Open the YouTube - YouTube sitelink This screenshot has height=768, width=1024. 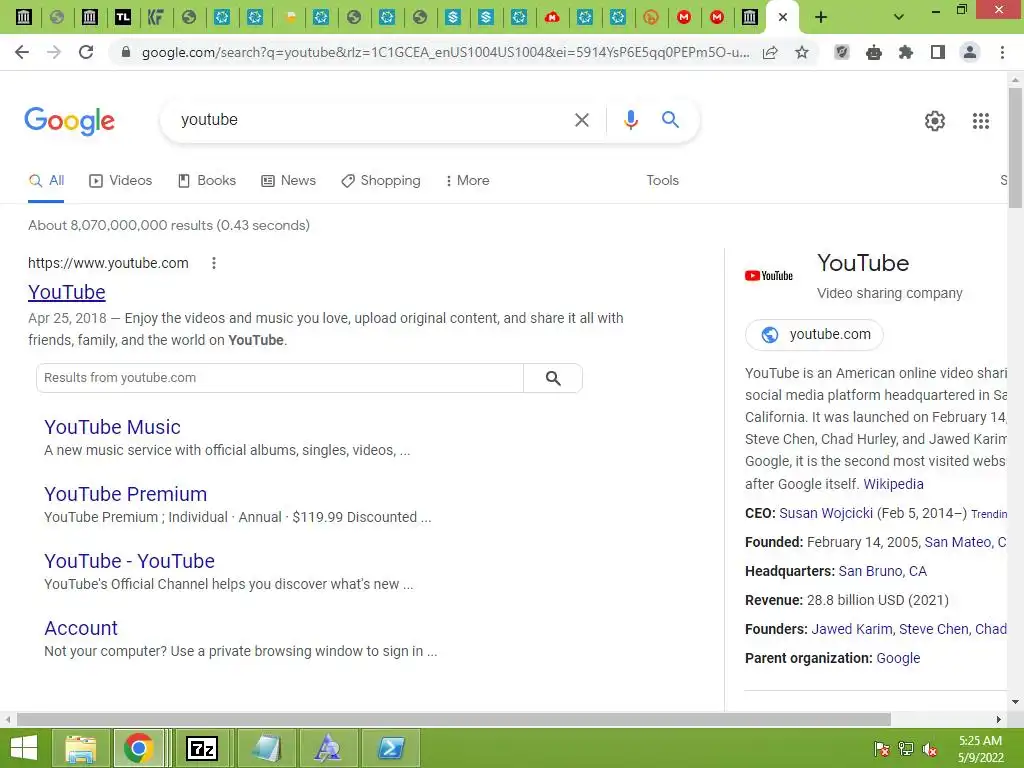tap(129, 561)
